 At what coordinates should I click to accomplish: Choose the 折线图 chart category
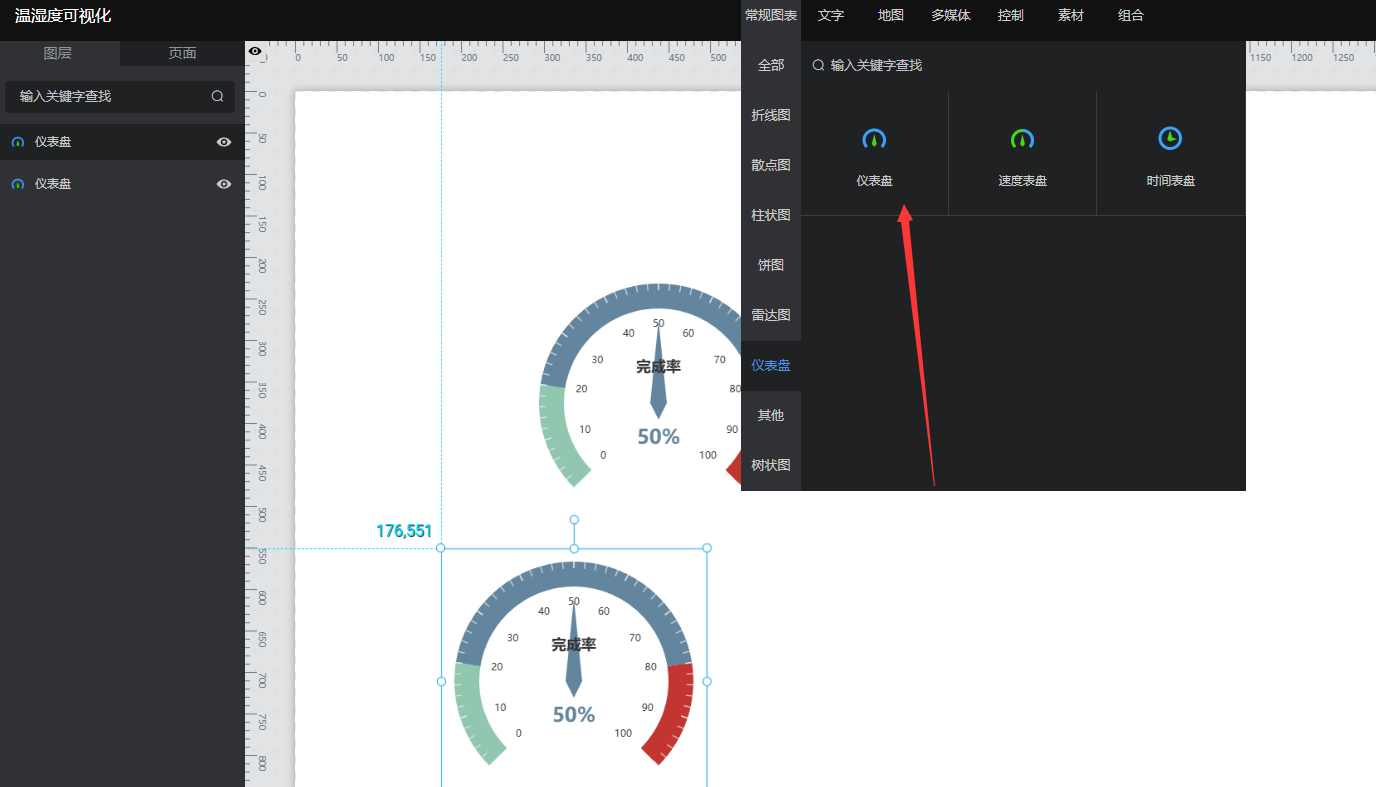tap(771, 116)
